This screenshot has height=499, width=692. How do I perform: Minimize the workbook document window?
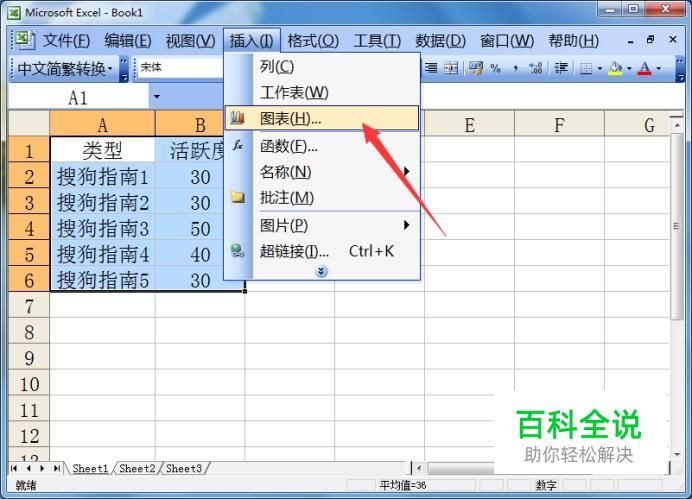pyautogui.click(x=631, y=41)
